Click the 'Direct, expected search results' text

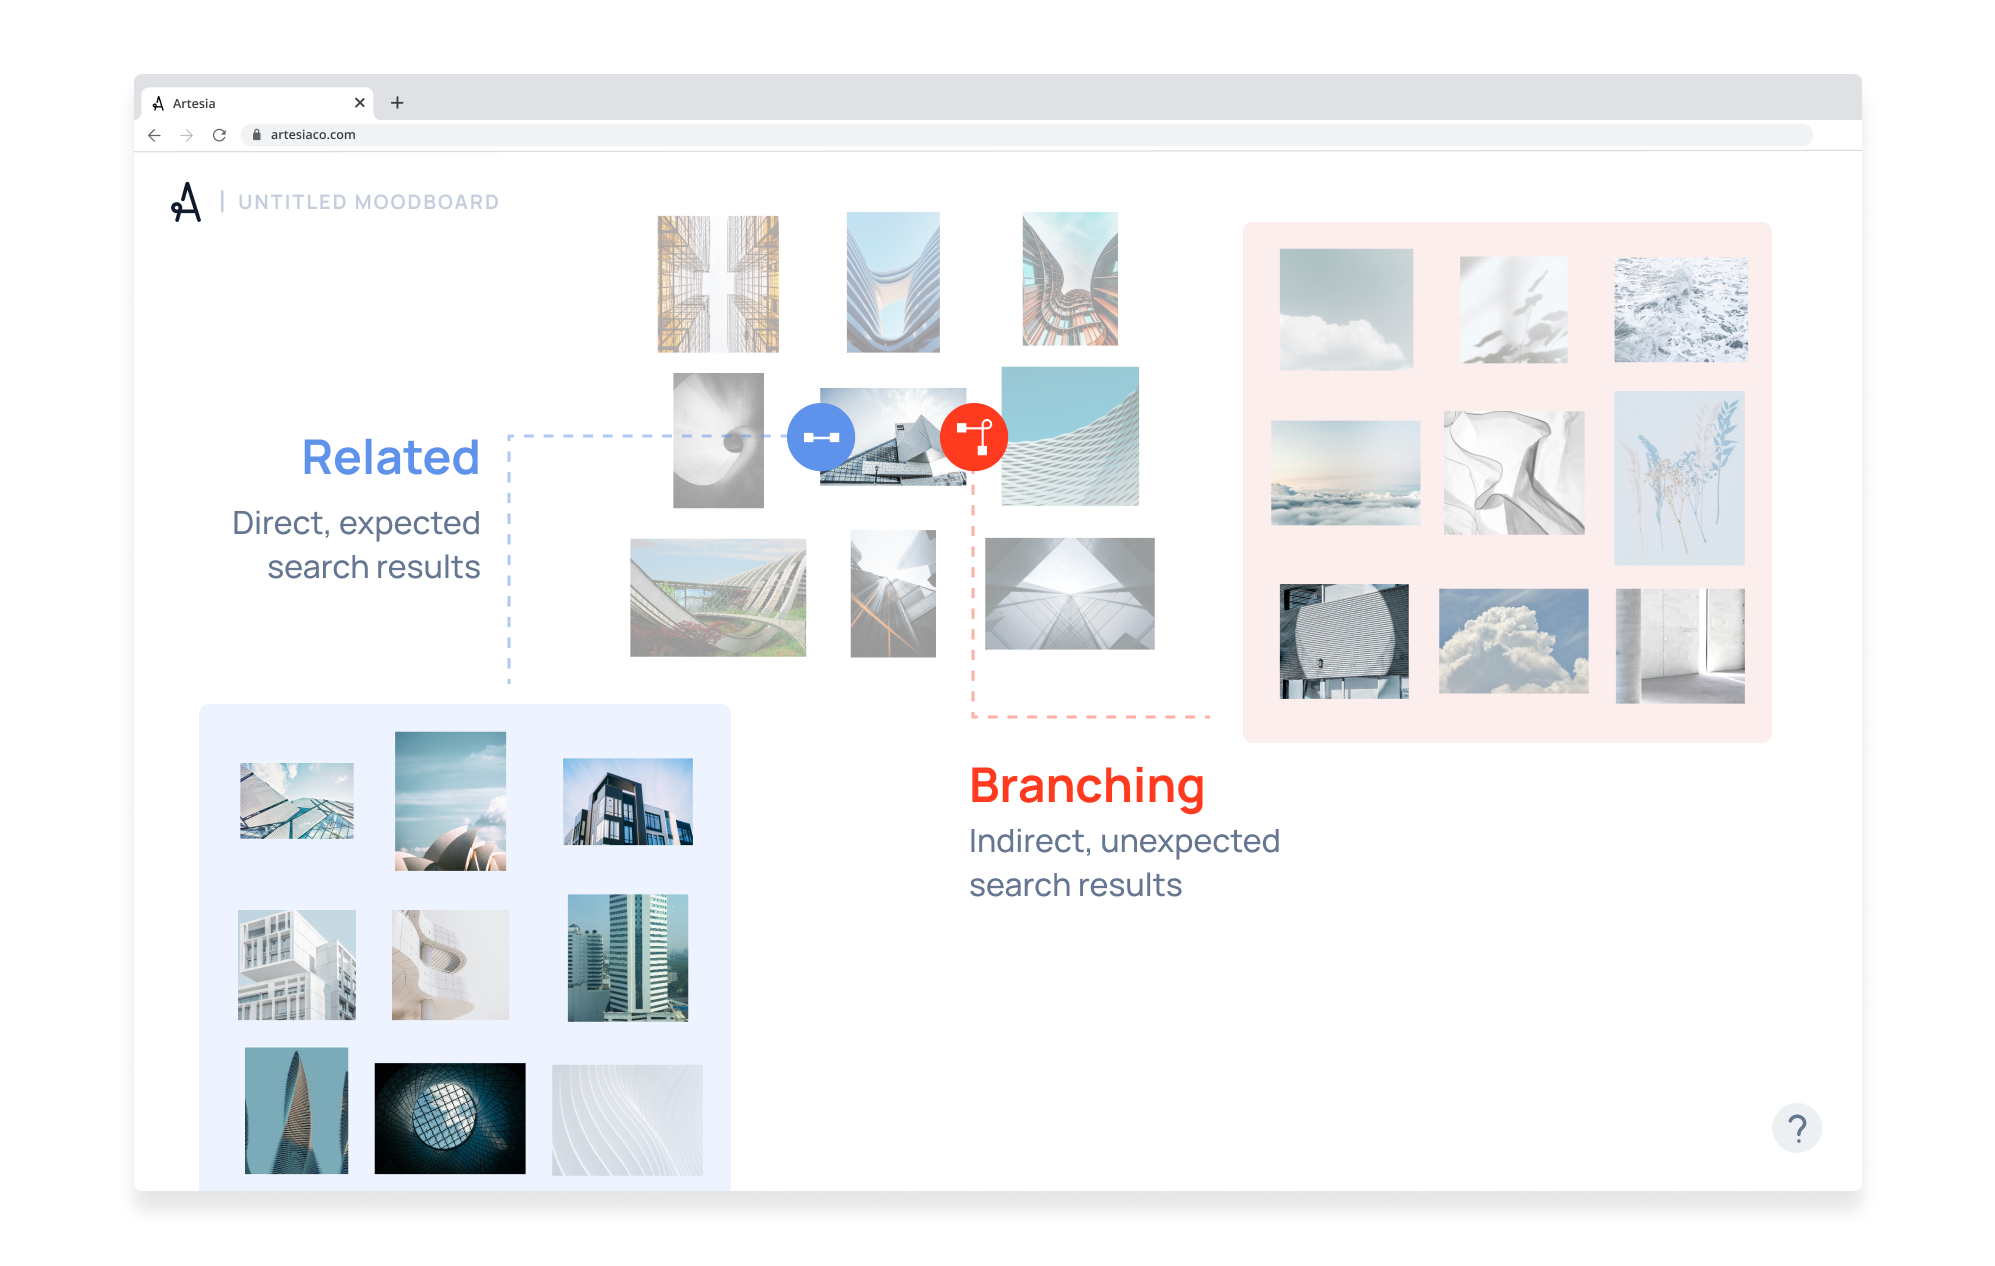tap(357, 545)
